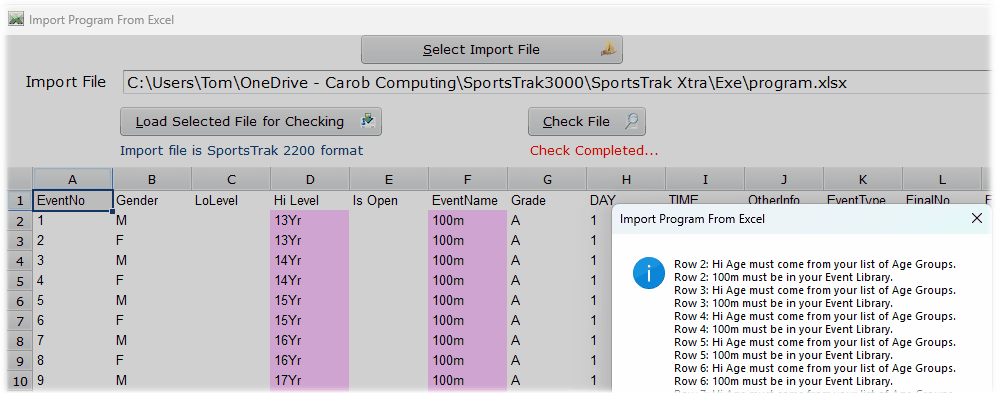The image size is (996, 396).
Task: Click the Check File button
Action: pos(587,121)
